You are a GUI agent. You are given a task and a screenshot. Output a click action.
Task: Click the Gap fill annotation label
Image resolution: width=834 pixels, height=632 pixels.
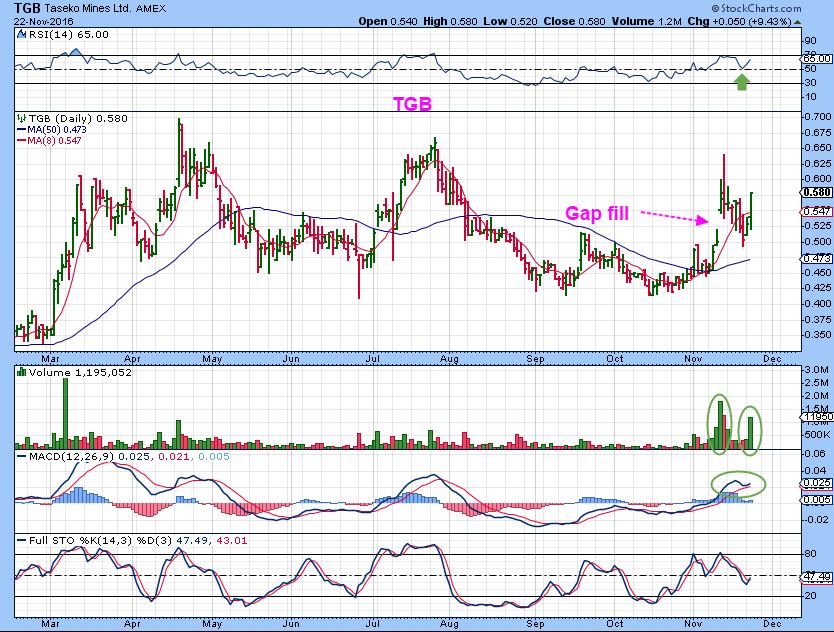point(597,213)
